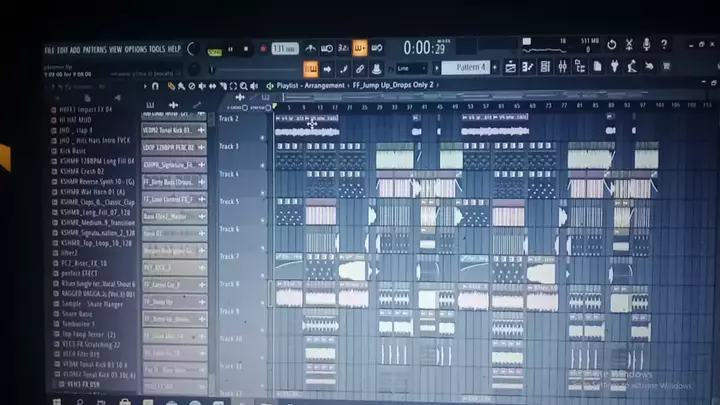The image size is (720, 405).
Task: Open the FILE menu
Action: [49, 49]
